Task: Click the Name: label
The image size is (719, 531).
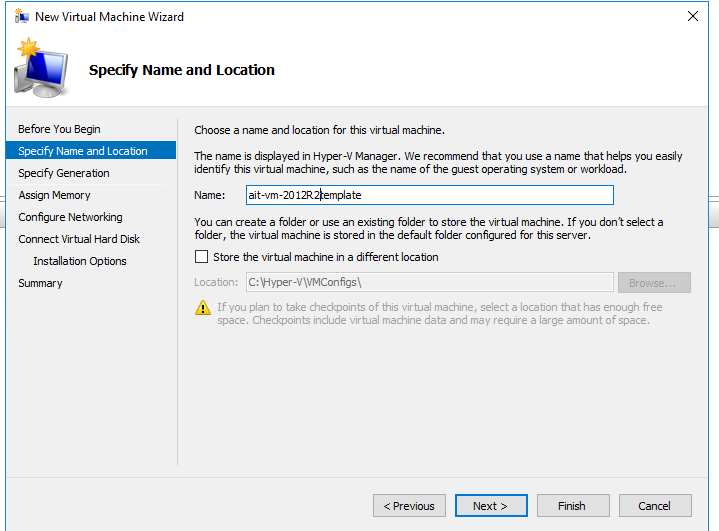Action: pos(210,195)
